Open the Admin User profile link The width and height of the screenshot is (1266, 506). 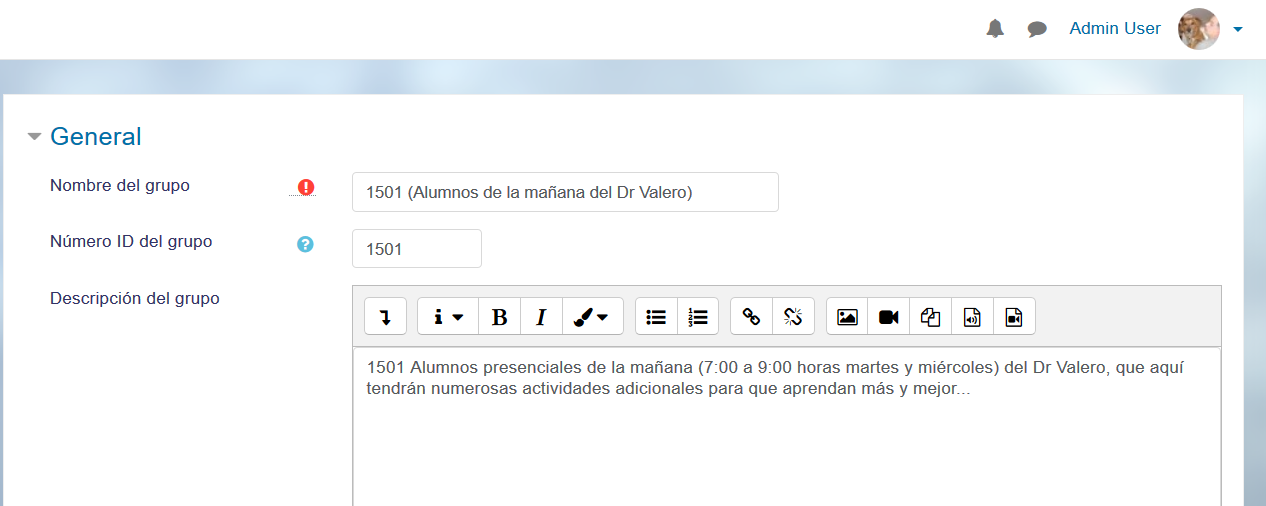1115,28
